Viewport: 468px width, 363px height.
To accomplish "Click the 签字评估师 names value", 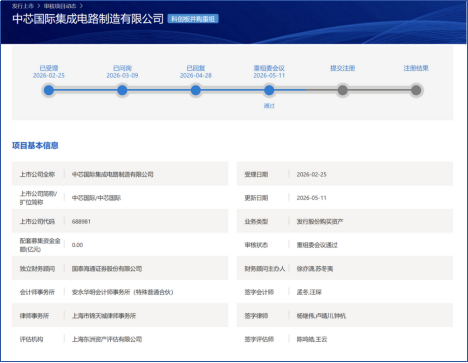I will pyautogui.click(x=312, y=339).
